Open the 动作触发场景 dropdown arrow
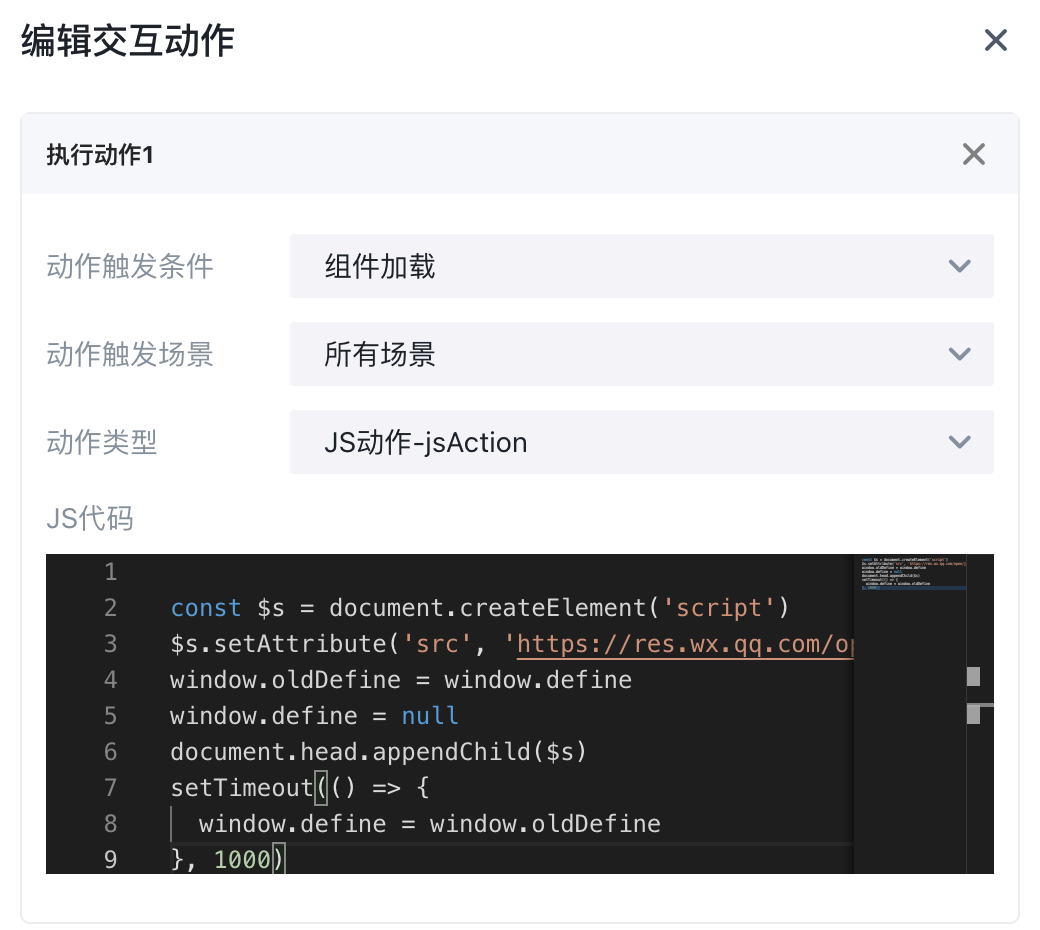The height and width of the screenshot is (930, 1040). (x=959, y=354)
